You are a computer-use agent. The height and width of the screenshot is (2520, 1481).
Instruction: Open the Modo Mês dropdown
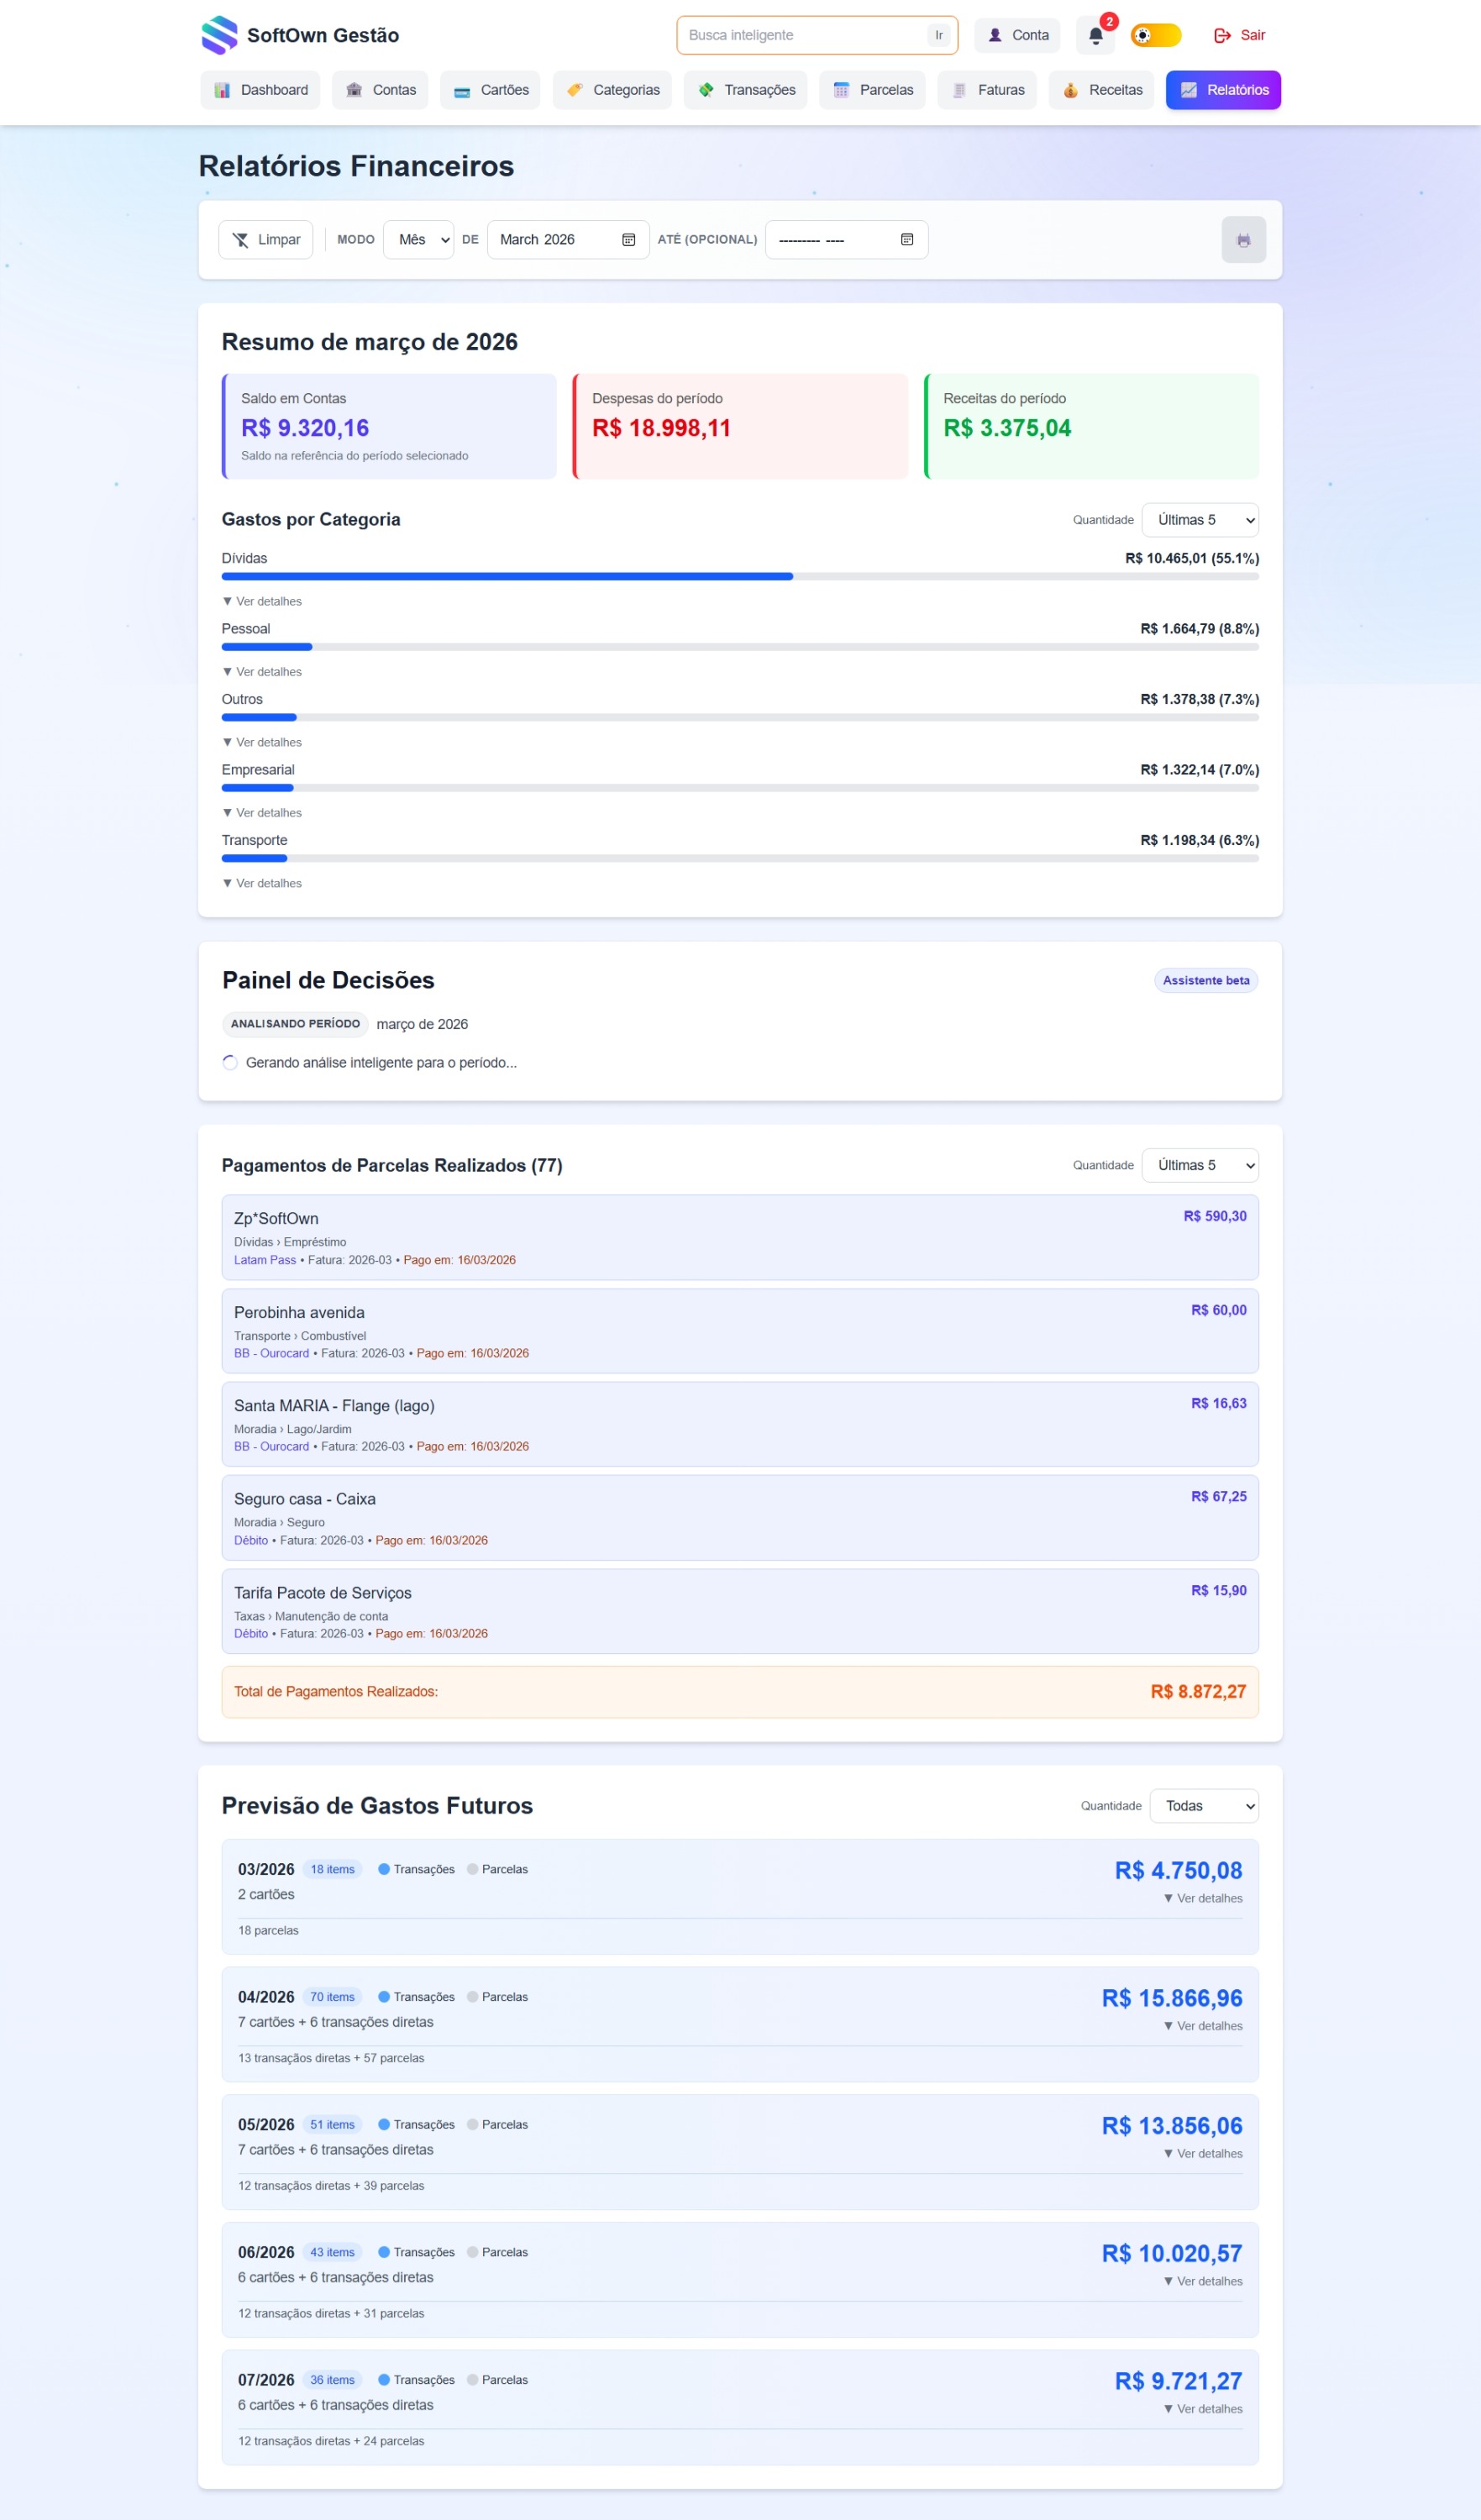click(x=418, y=240)
